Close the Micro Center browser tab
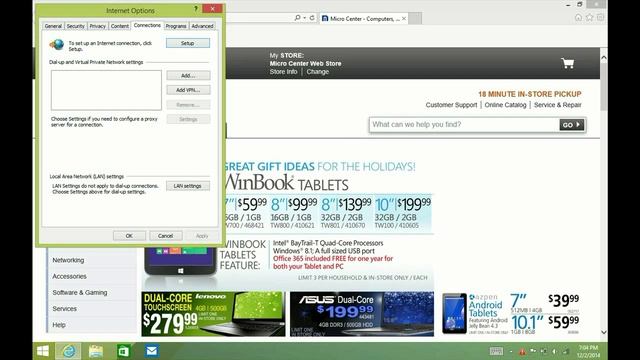640x360 pixels. (x=404, y=18)
